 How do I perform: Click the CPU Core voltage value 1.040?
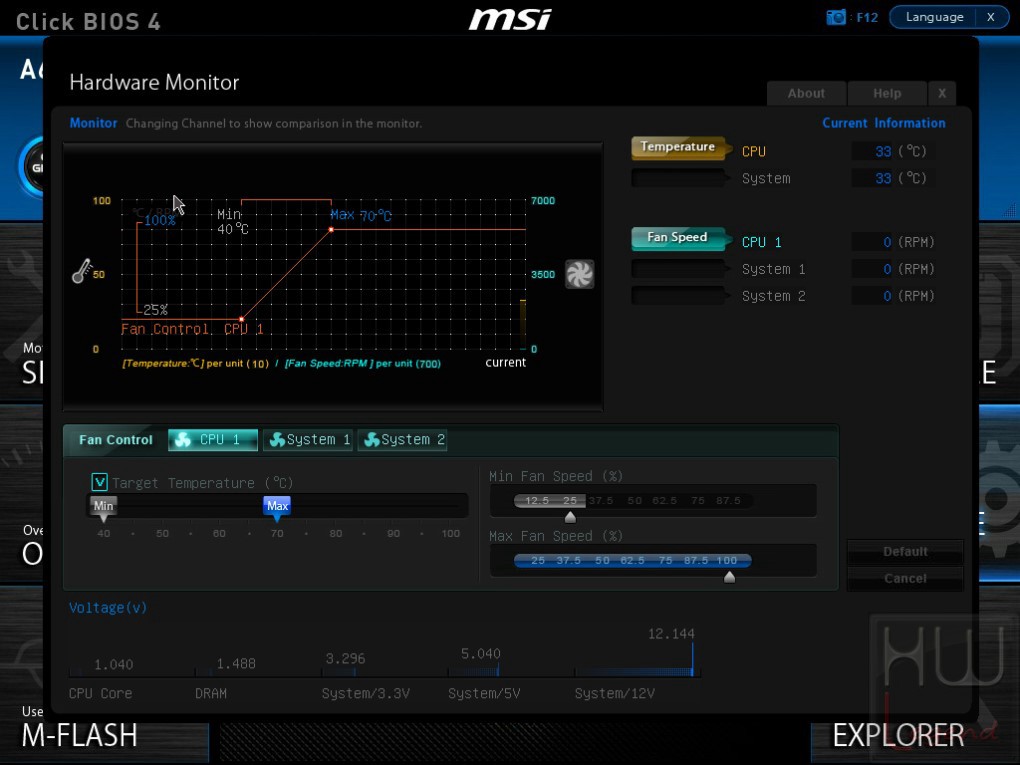[113, 664]
